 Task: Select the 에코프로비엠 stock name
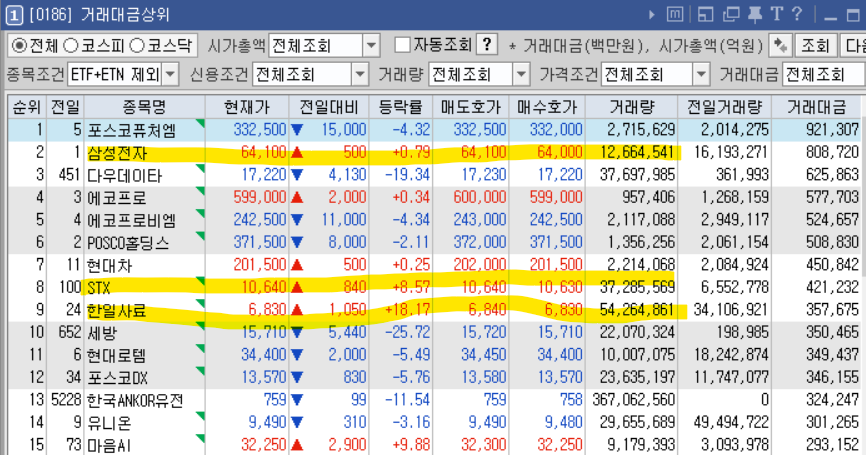coord(131,220)
